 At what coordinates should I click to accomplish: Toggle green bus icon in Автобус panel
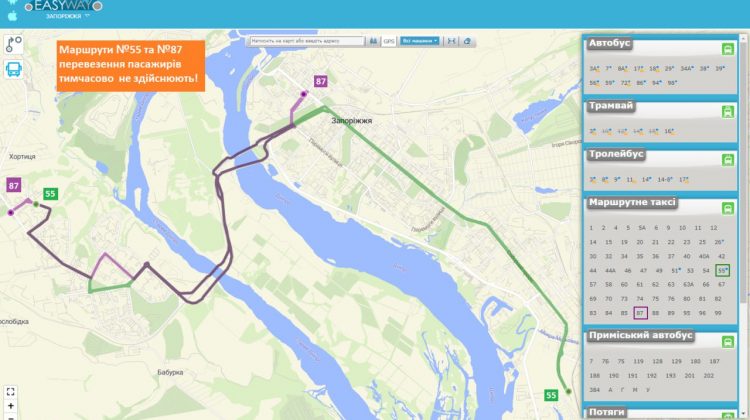tap(728, 49)
